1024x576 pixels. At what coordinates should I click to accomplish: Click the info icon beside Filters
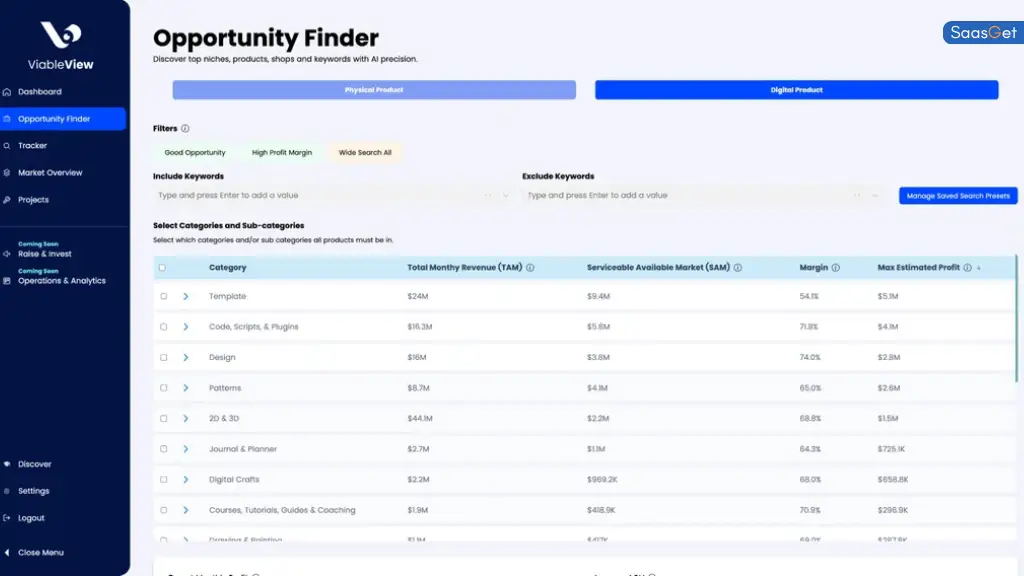pyautogui.click(x=185, y=129)
